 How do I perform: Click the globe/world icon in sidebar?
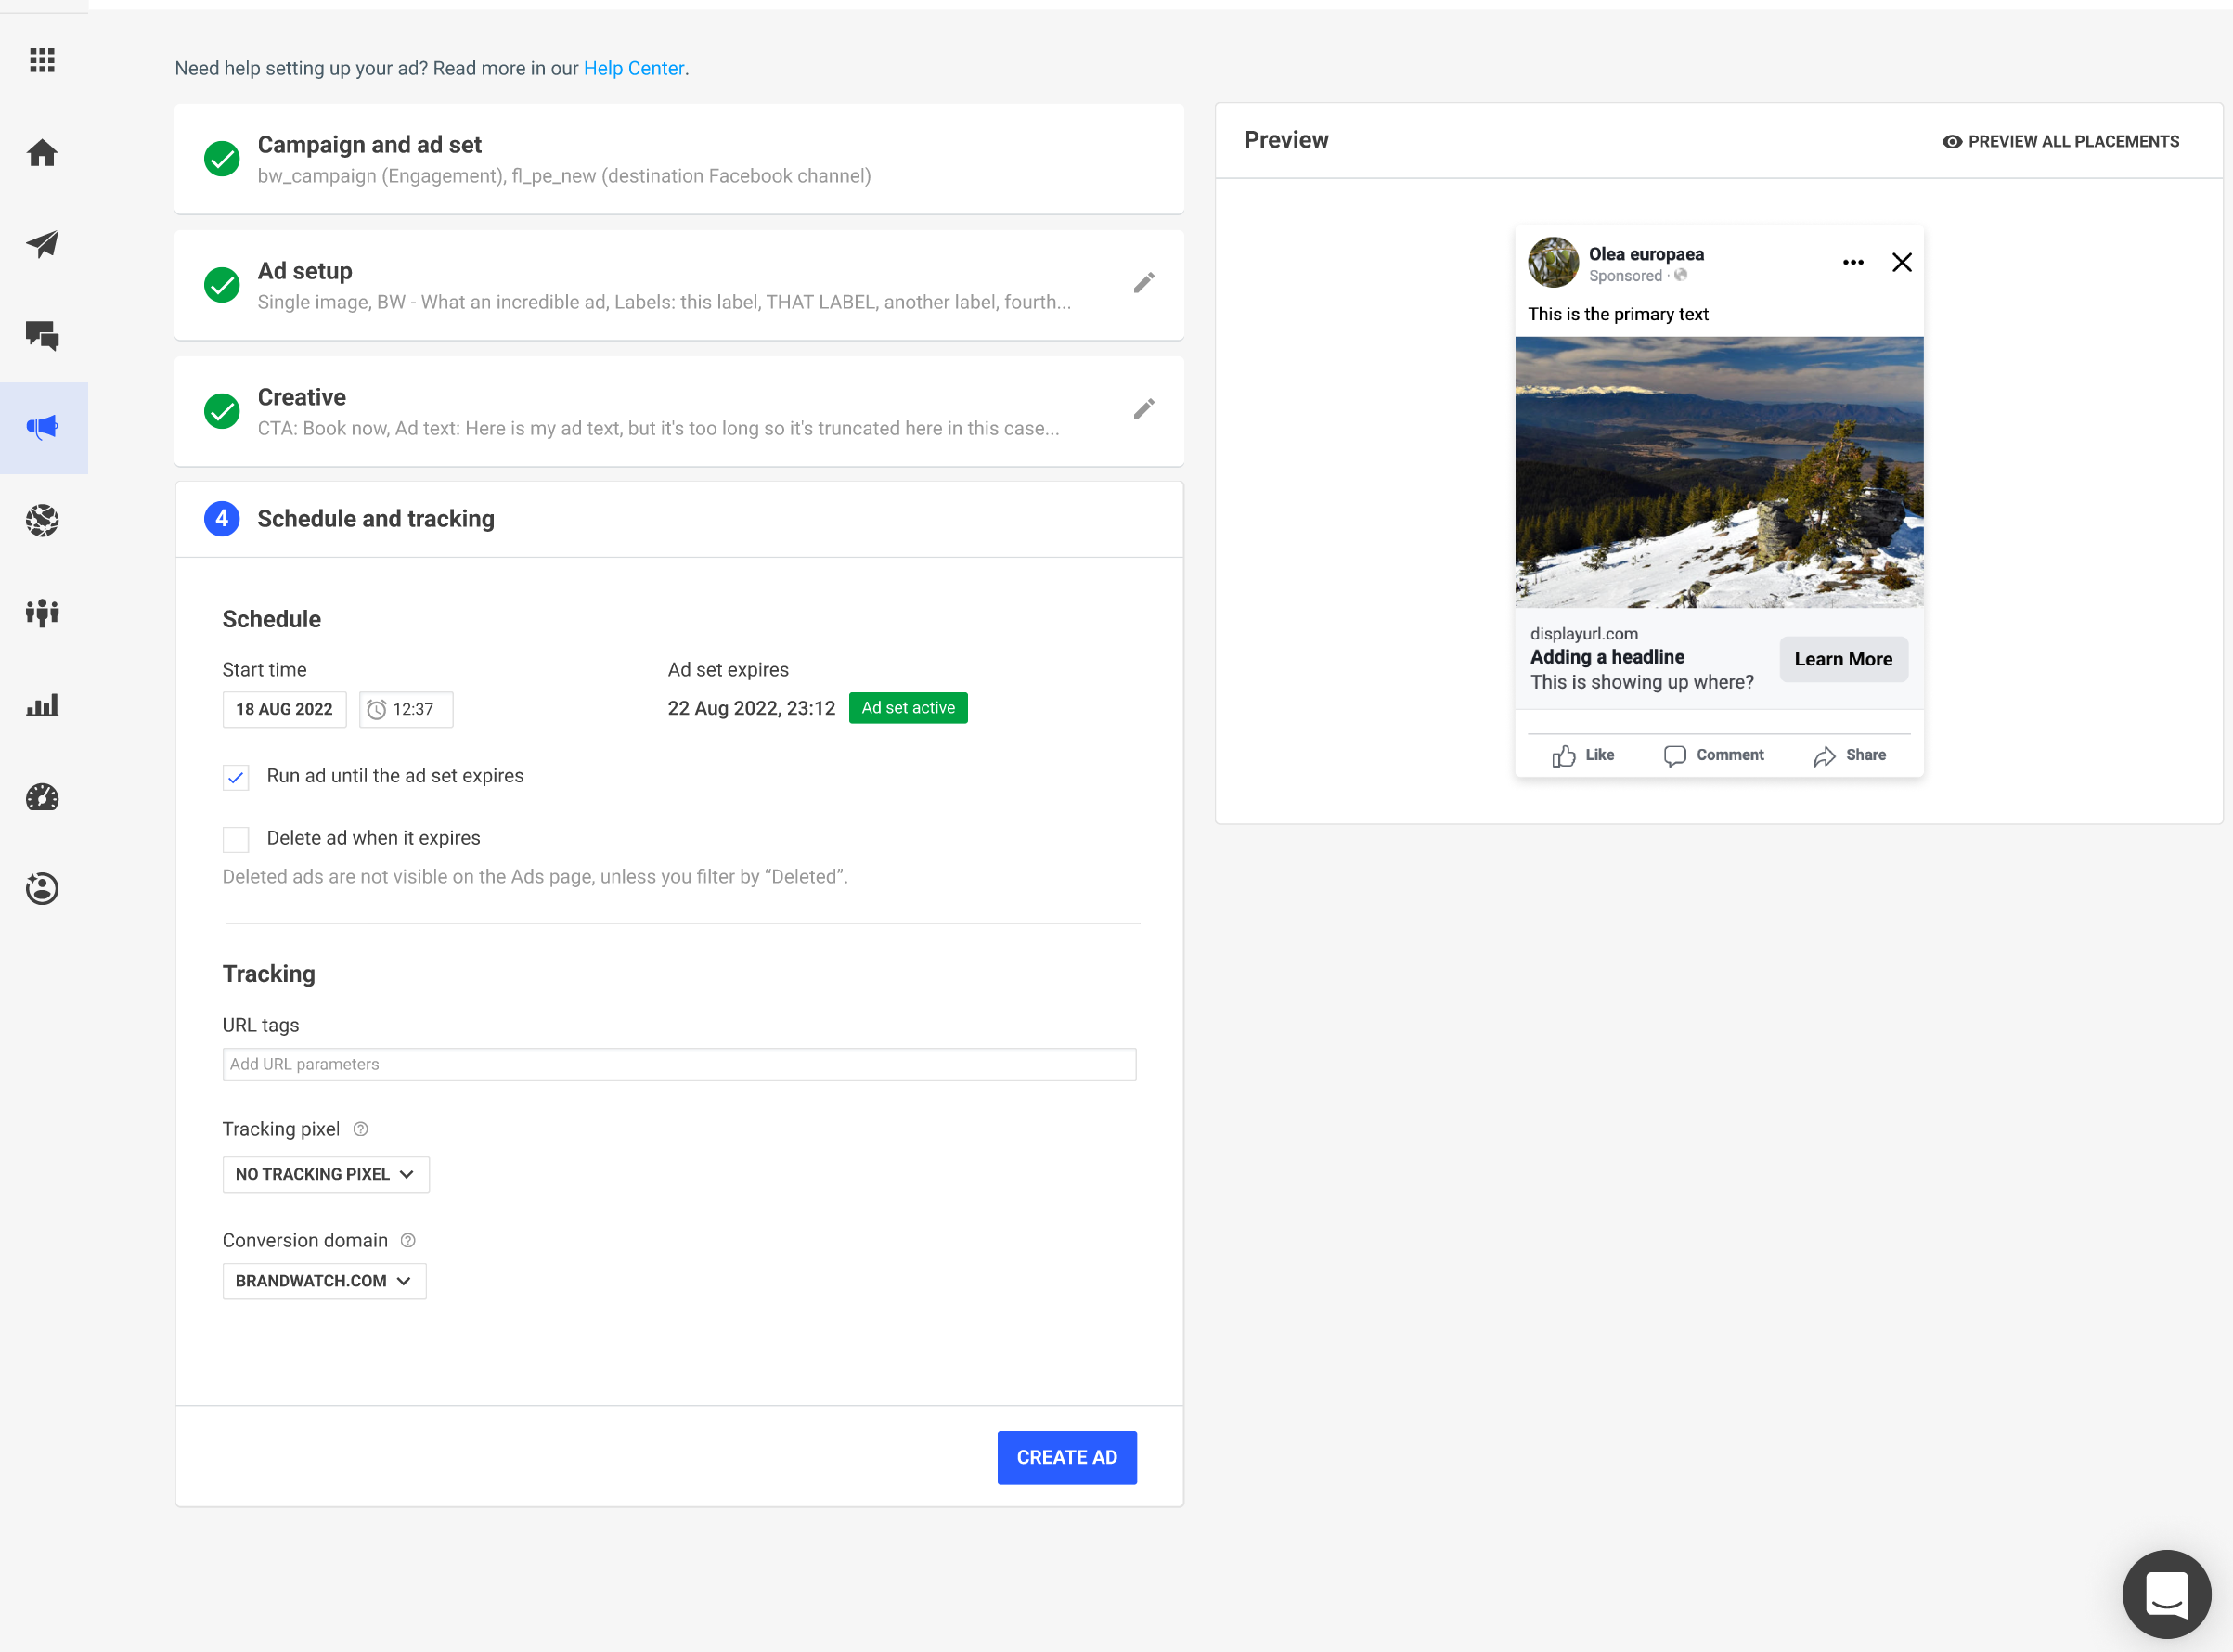coord(44,517)
